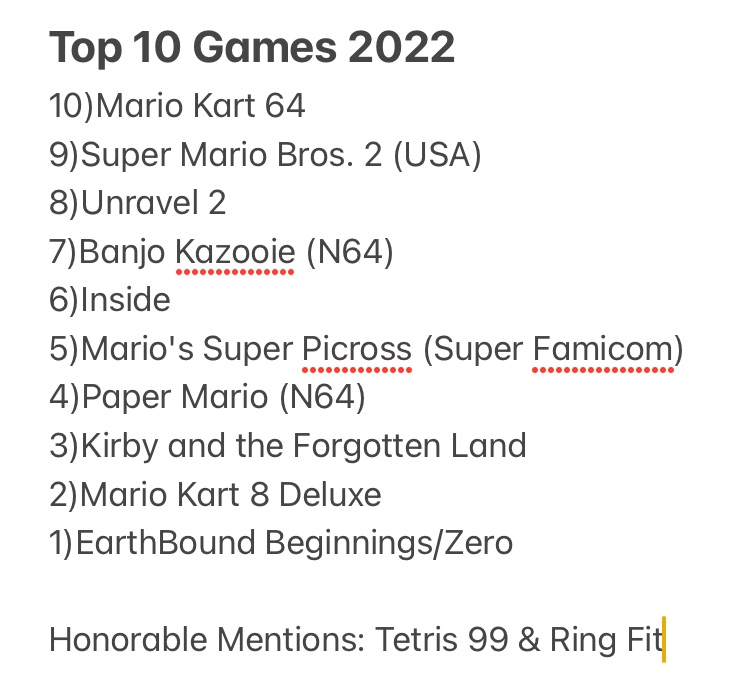750x675 pixels.
Task: Click Kirby and the Forgotten Land line
Action: pos(287,446)
